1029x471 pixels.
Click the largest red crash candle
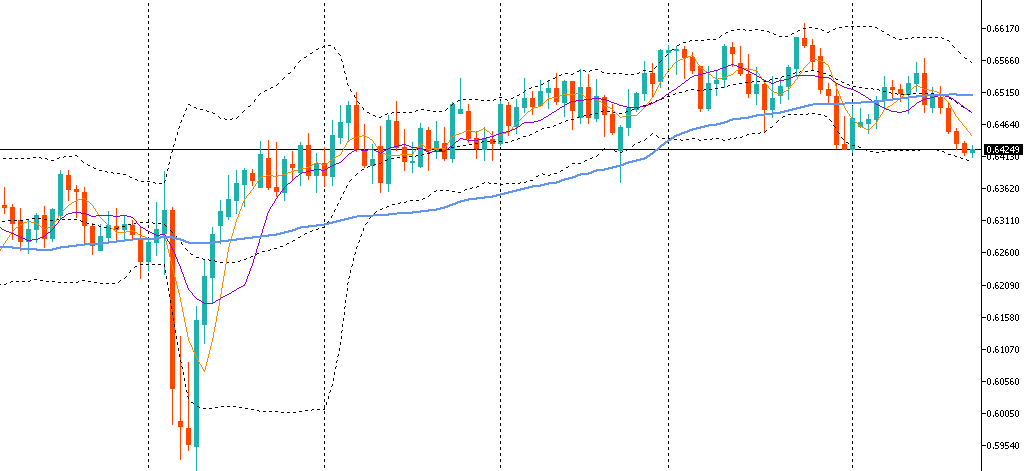[x=172, y=300]
